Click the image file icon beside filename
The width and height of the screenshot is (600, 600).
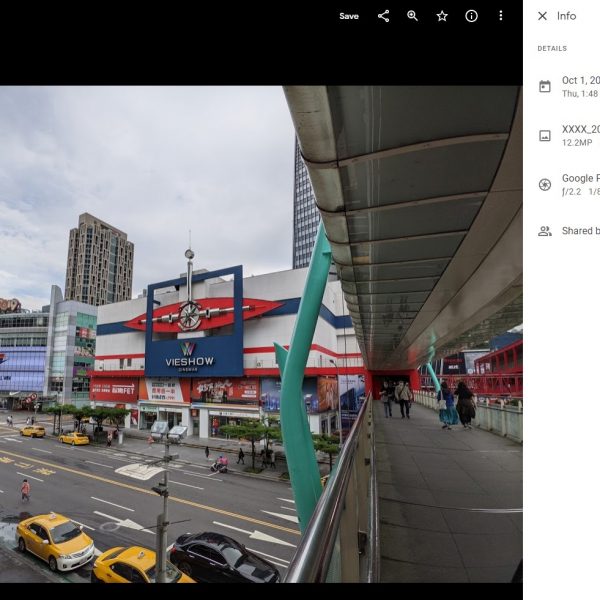545,136
